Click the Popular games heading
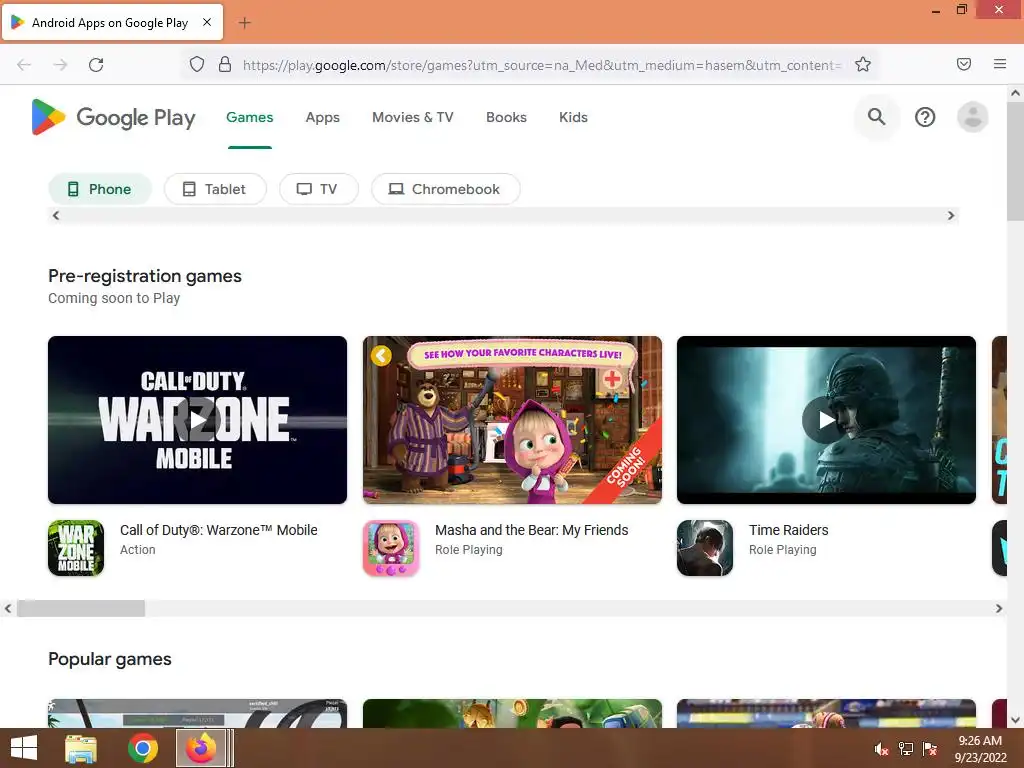Screen dimensions: 1024x768 tap(110, 659)
